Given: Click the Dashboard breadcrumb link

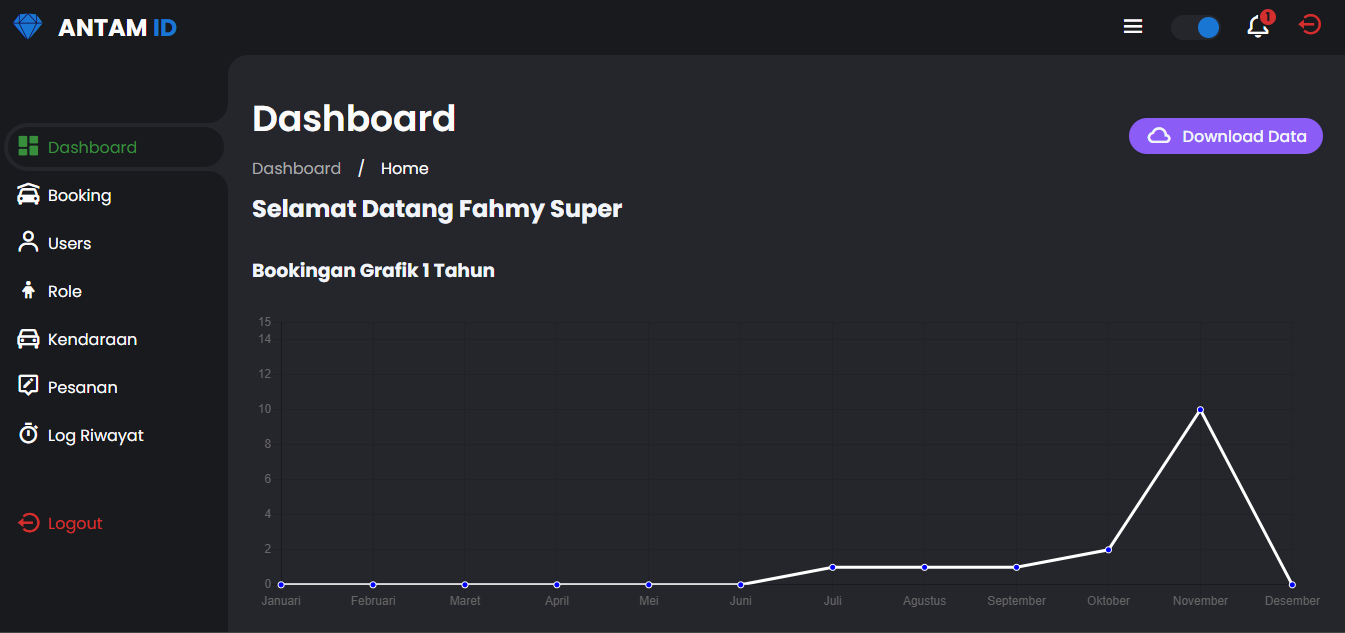Looking at the screenshot, I should click(296, 167).
